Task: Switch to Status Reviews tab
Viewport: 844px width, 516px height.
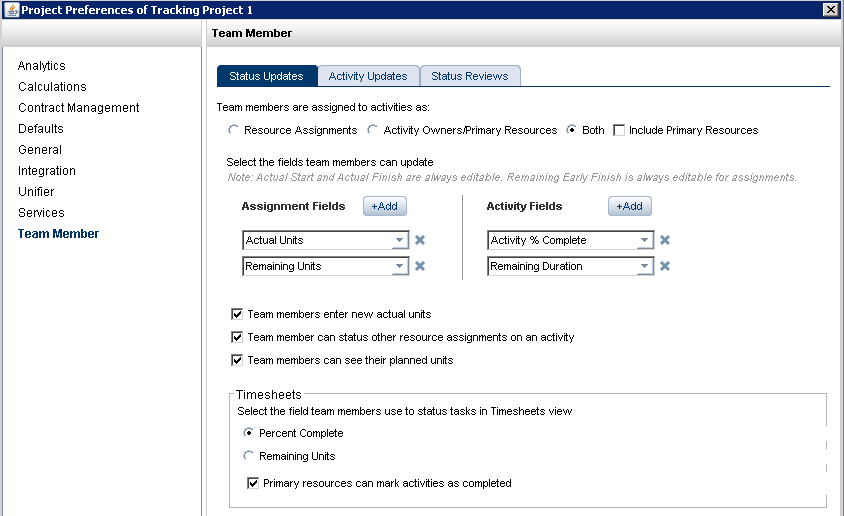Action: tap(470, 76)
